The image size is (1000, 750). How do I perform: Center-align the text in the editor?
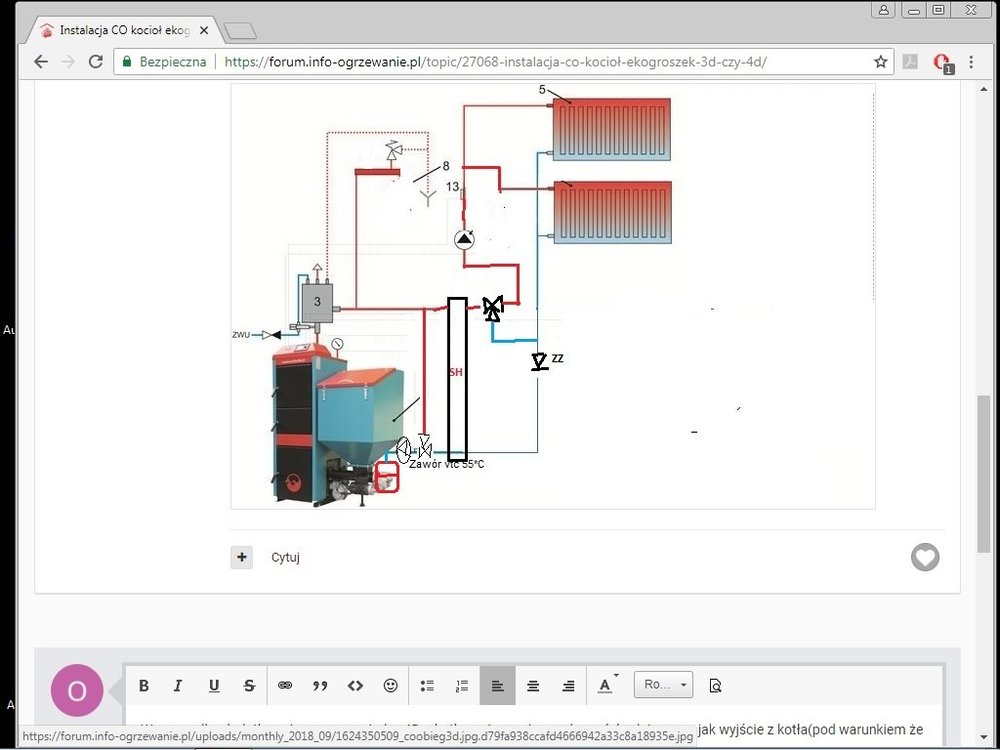click(x=533, y=686)
